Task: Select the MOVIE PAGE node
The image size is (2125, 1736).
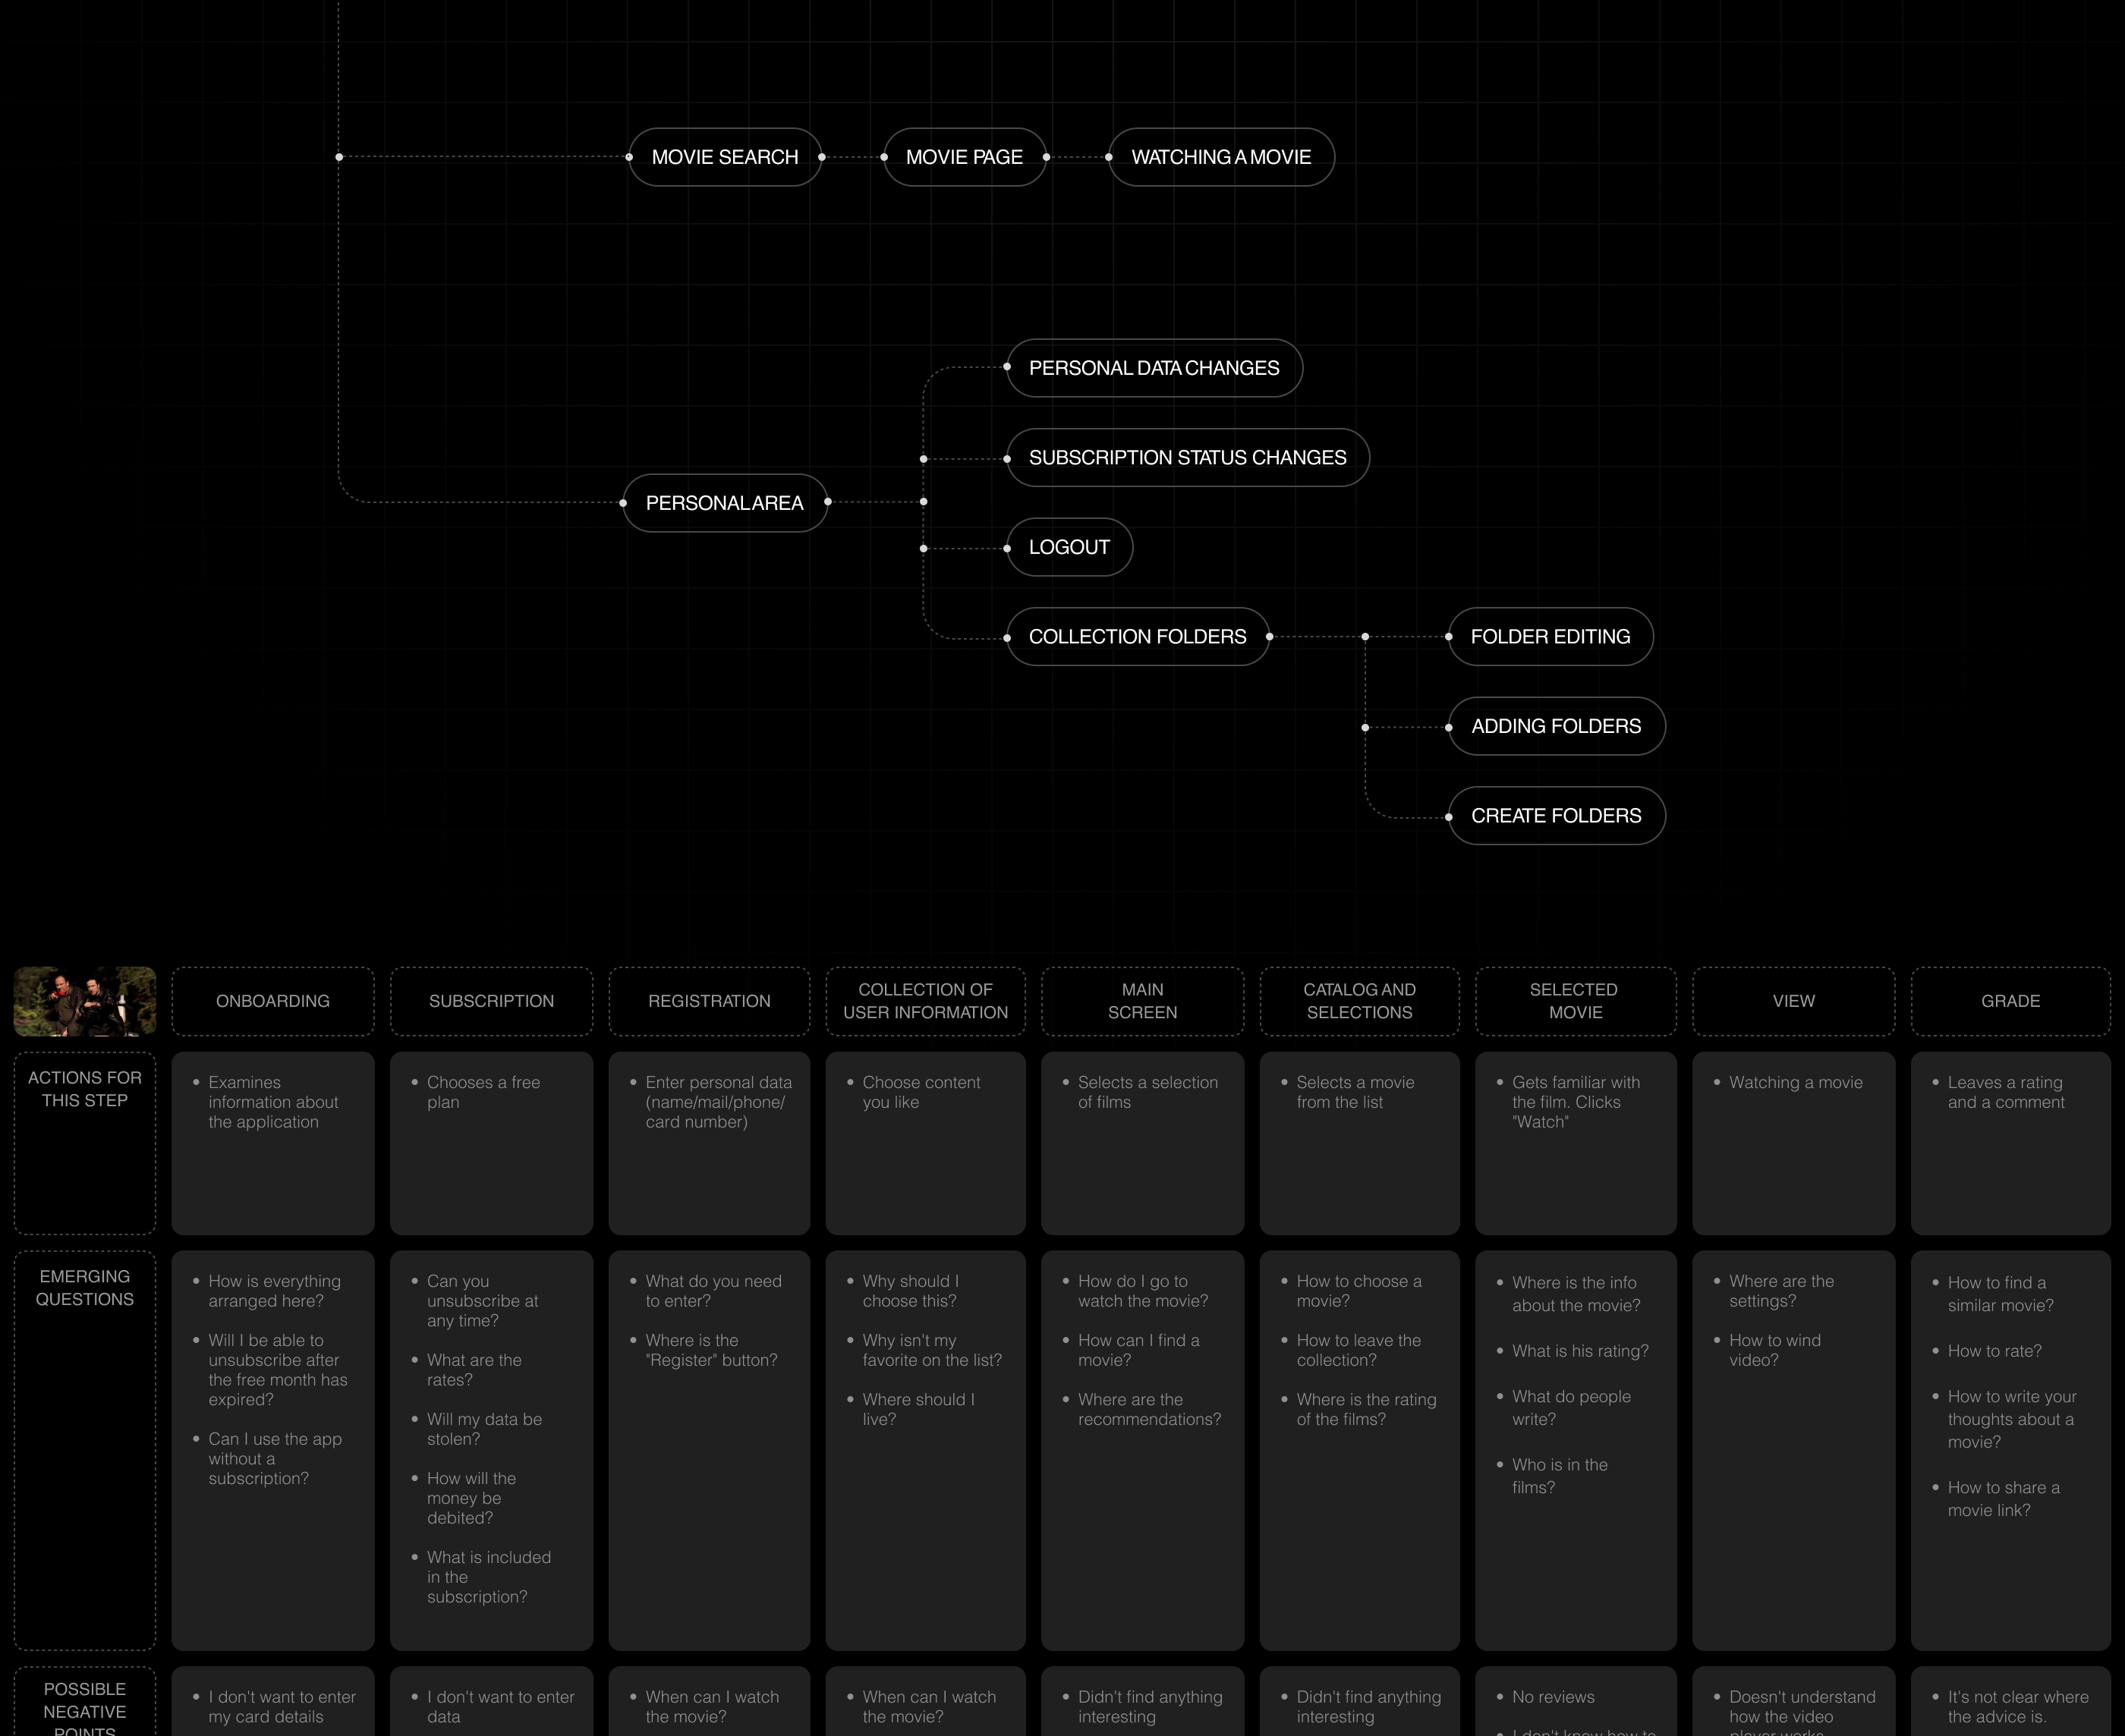Action: [x=964, y=157]
